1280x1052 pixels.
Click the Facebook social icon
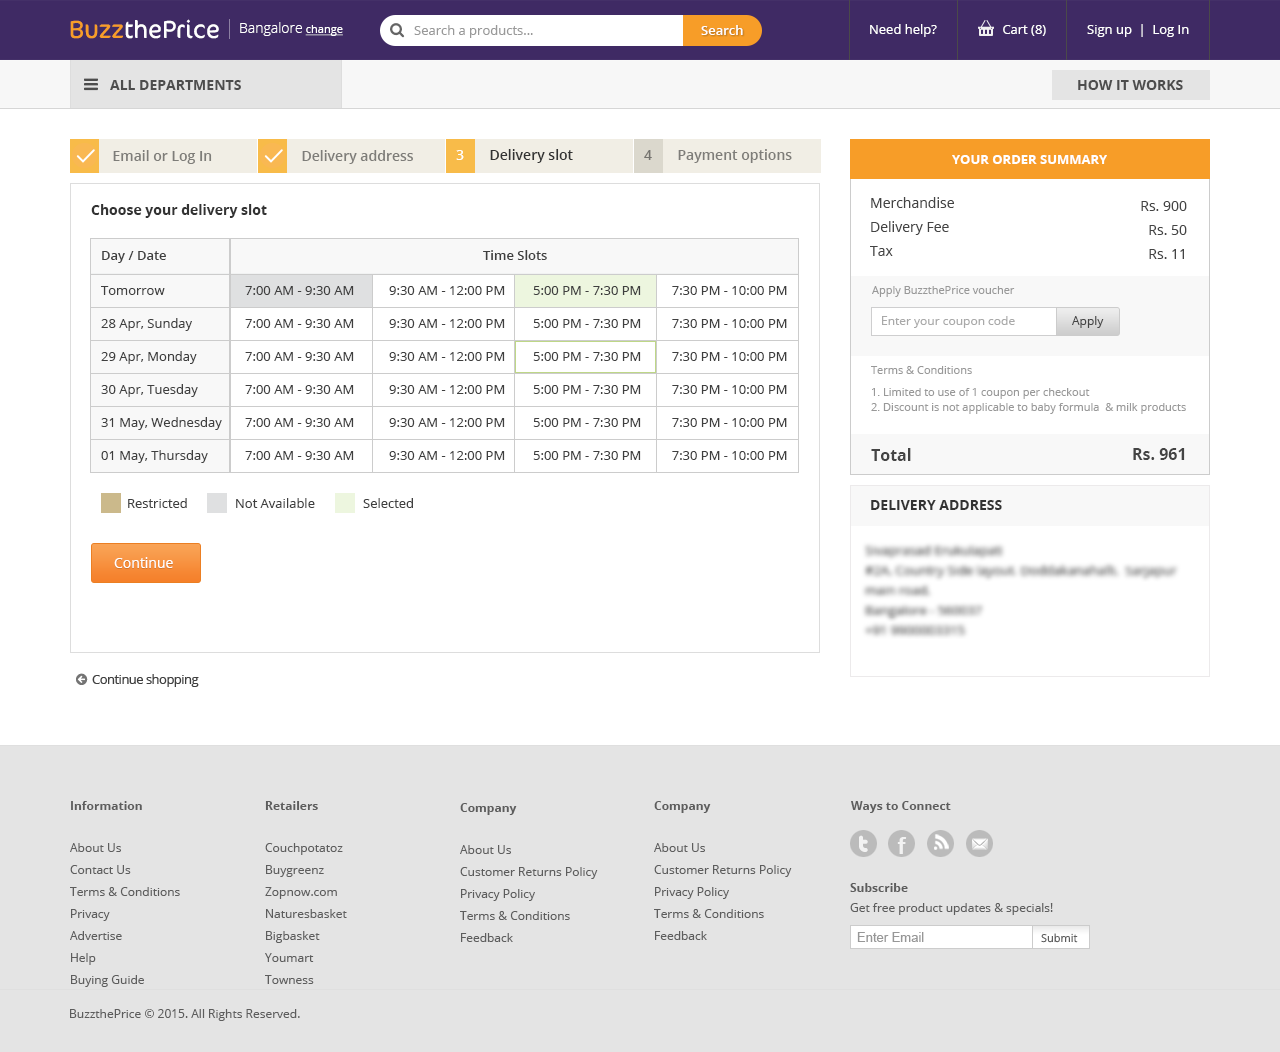[901, 844]
